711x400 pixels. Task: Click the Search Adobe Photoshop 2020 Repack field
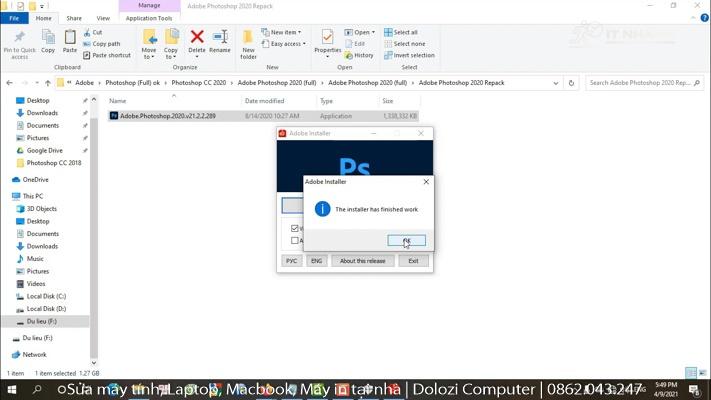[638, 83]
